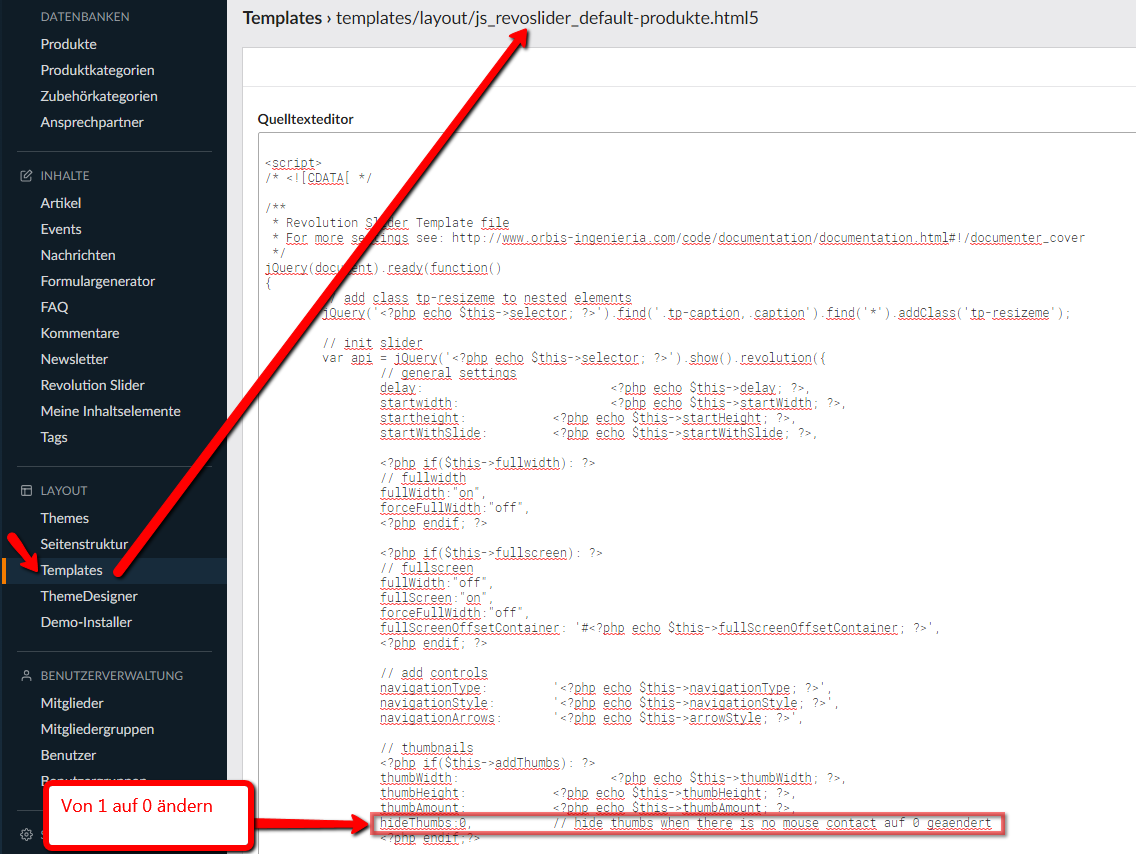
Task: Open Benutzer in user management
Action: click(x=68, y=756)
